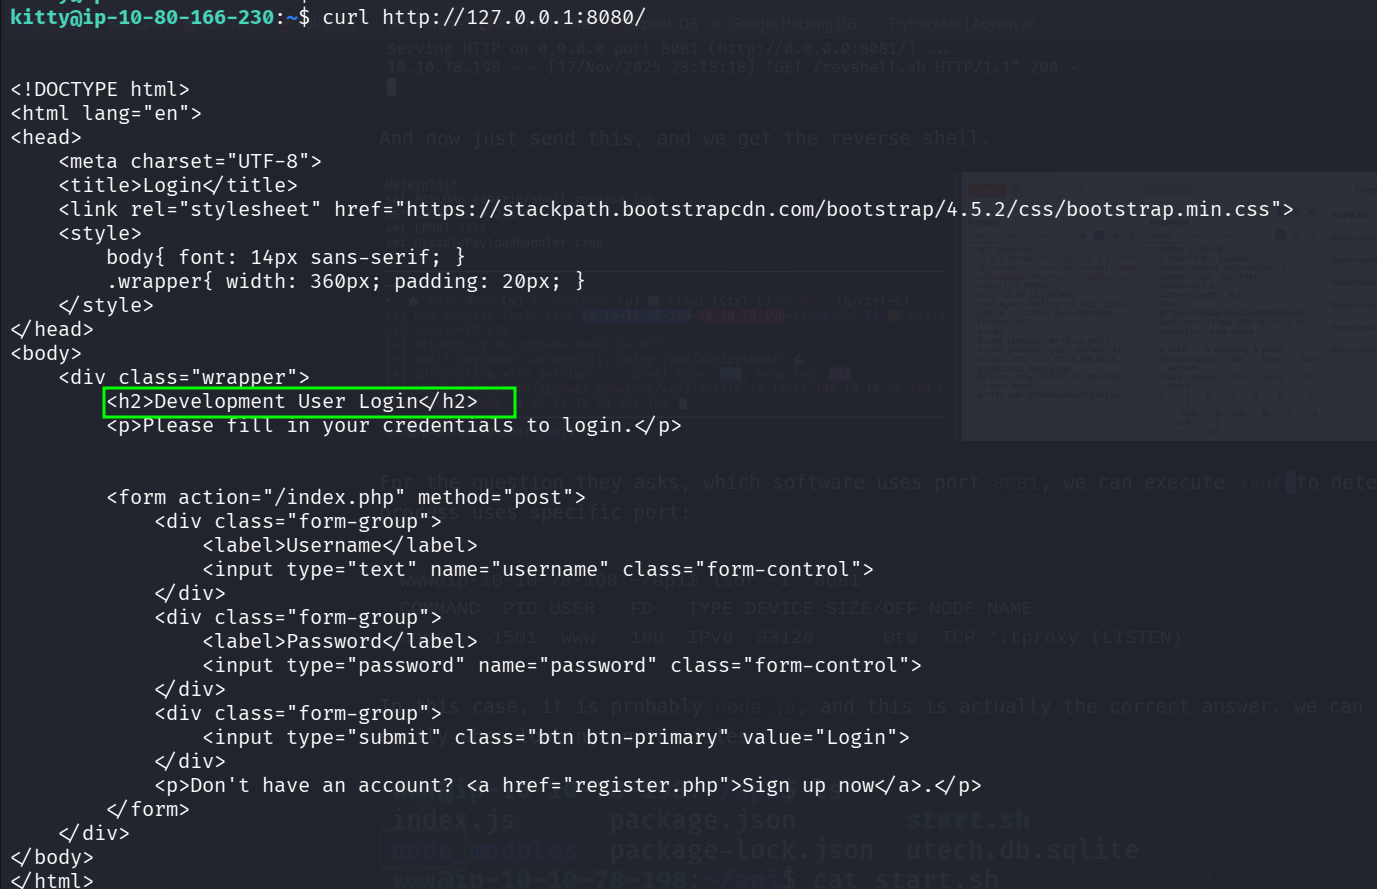
Task: Click the <title>Login</title> line
Action: [178, 185]
